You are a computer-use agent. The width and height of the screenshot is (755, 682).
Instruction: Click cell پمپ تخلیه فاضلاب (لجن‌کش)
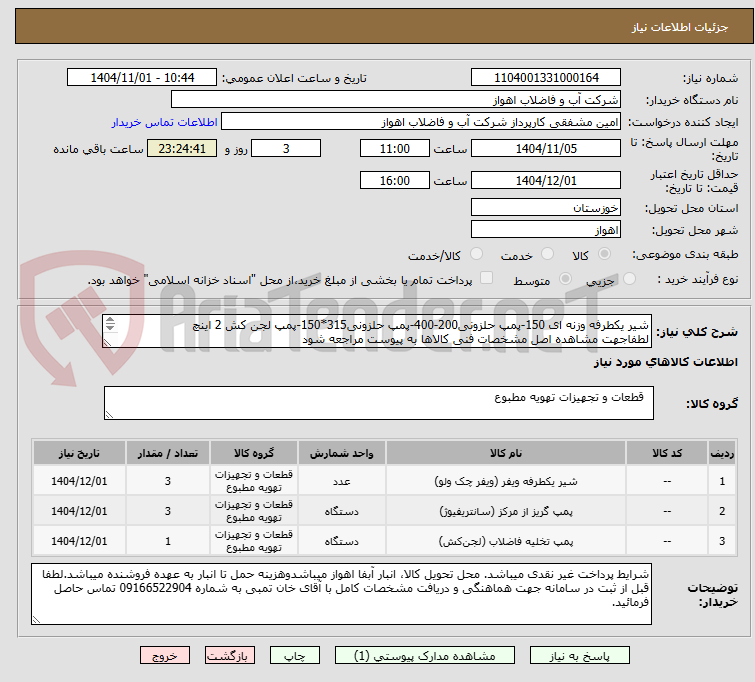506,541
